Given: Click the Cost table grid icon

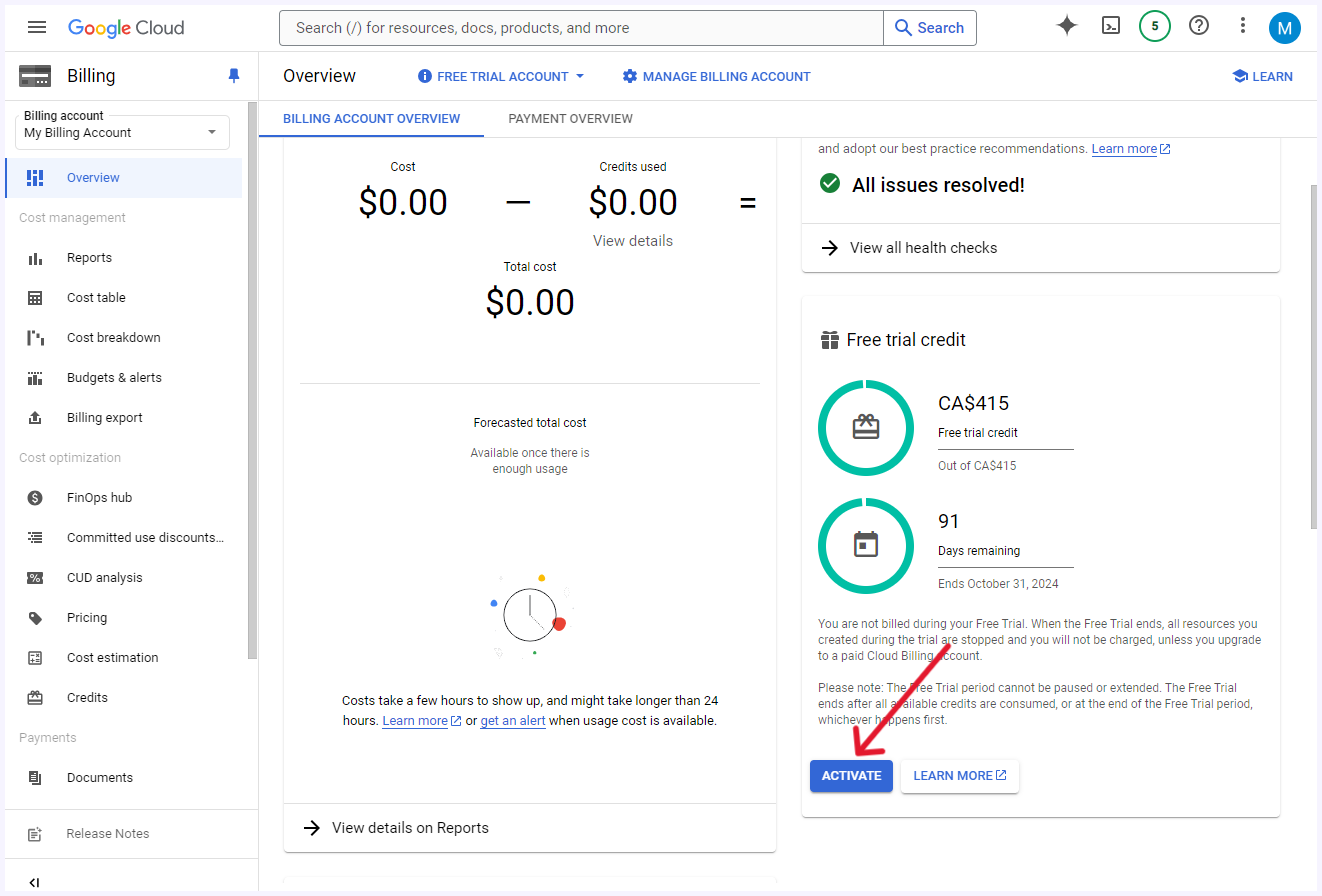Looking at the screenshot, I should (35, 298).
